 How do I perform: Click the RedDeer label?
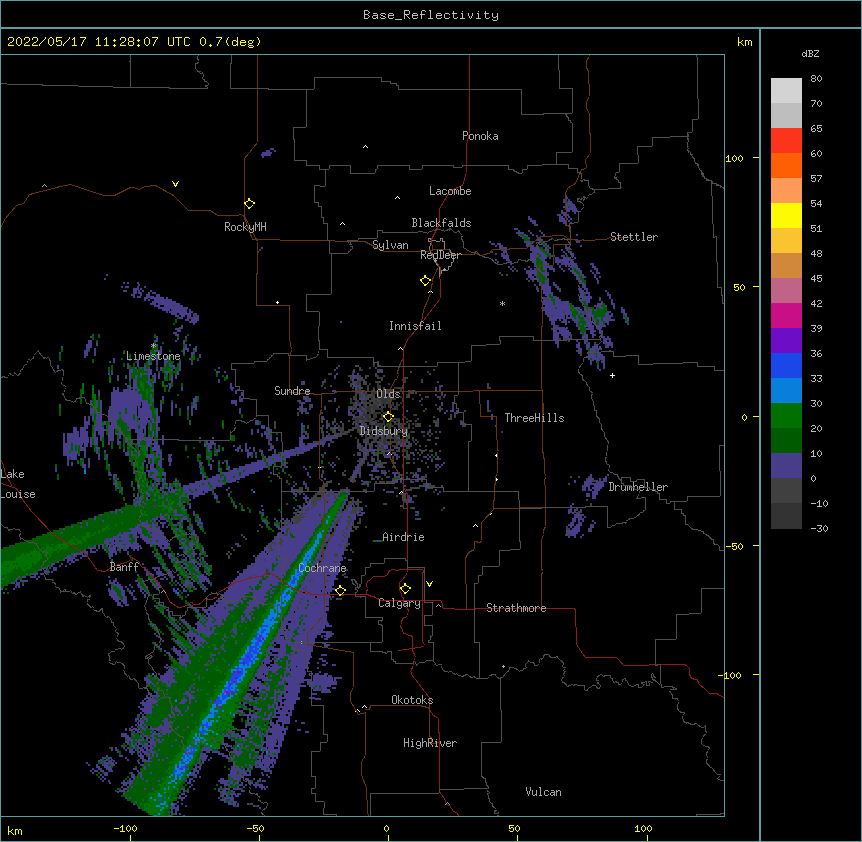(x=440, y=255)
